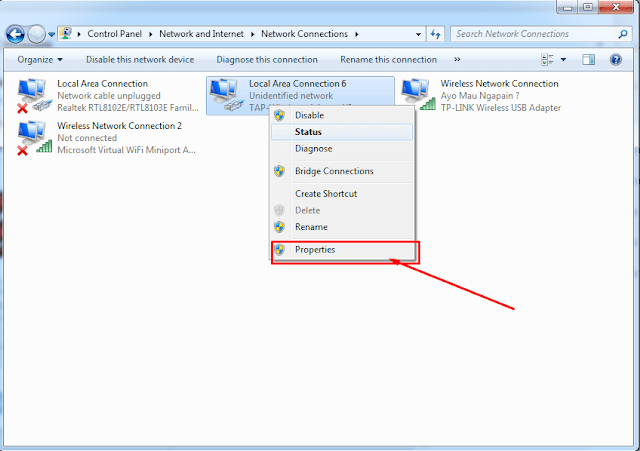This screenshot has width=640, height=451.
Task: Click Disable this network device
Action: 140,60
